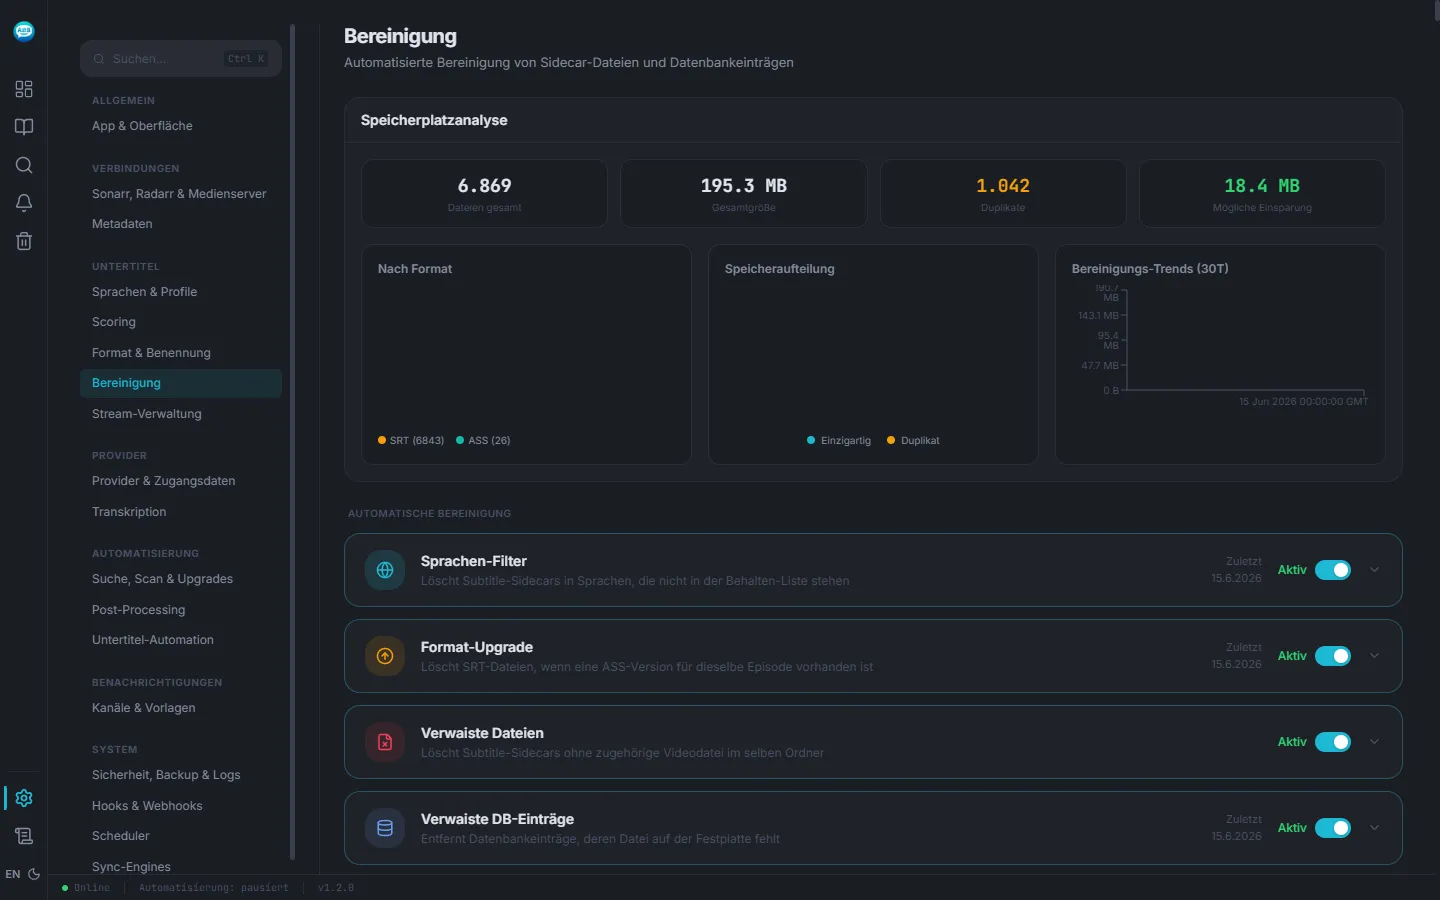Click the SRT (6843) legend entry
The image size is (1440, 900).
411,440
